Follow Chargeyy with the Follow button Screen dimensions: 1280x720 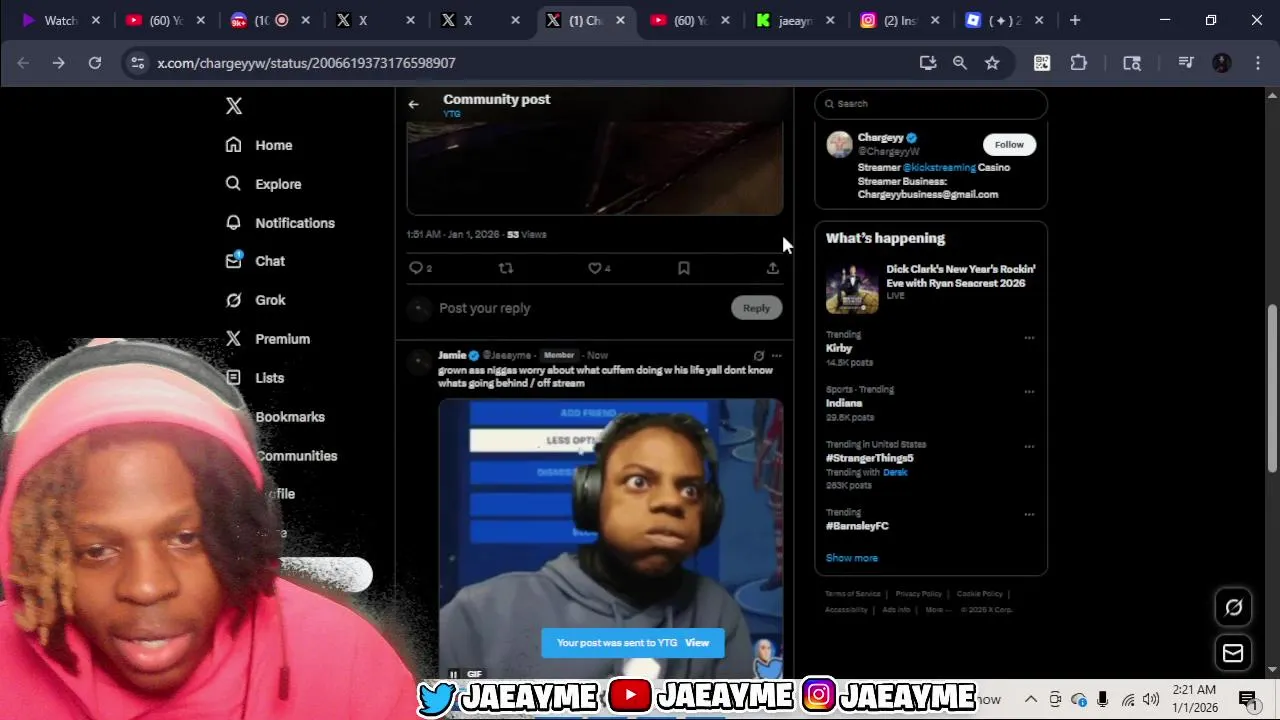pyautogui.click(x=1009, y=144)
